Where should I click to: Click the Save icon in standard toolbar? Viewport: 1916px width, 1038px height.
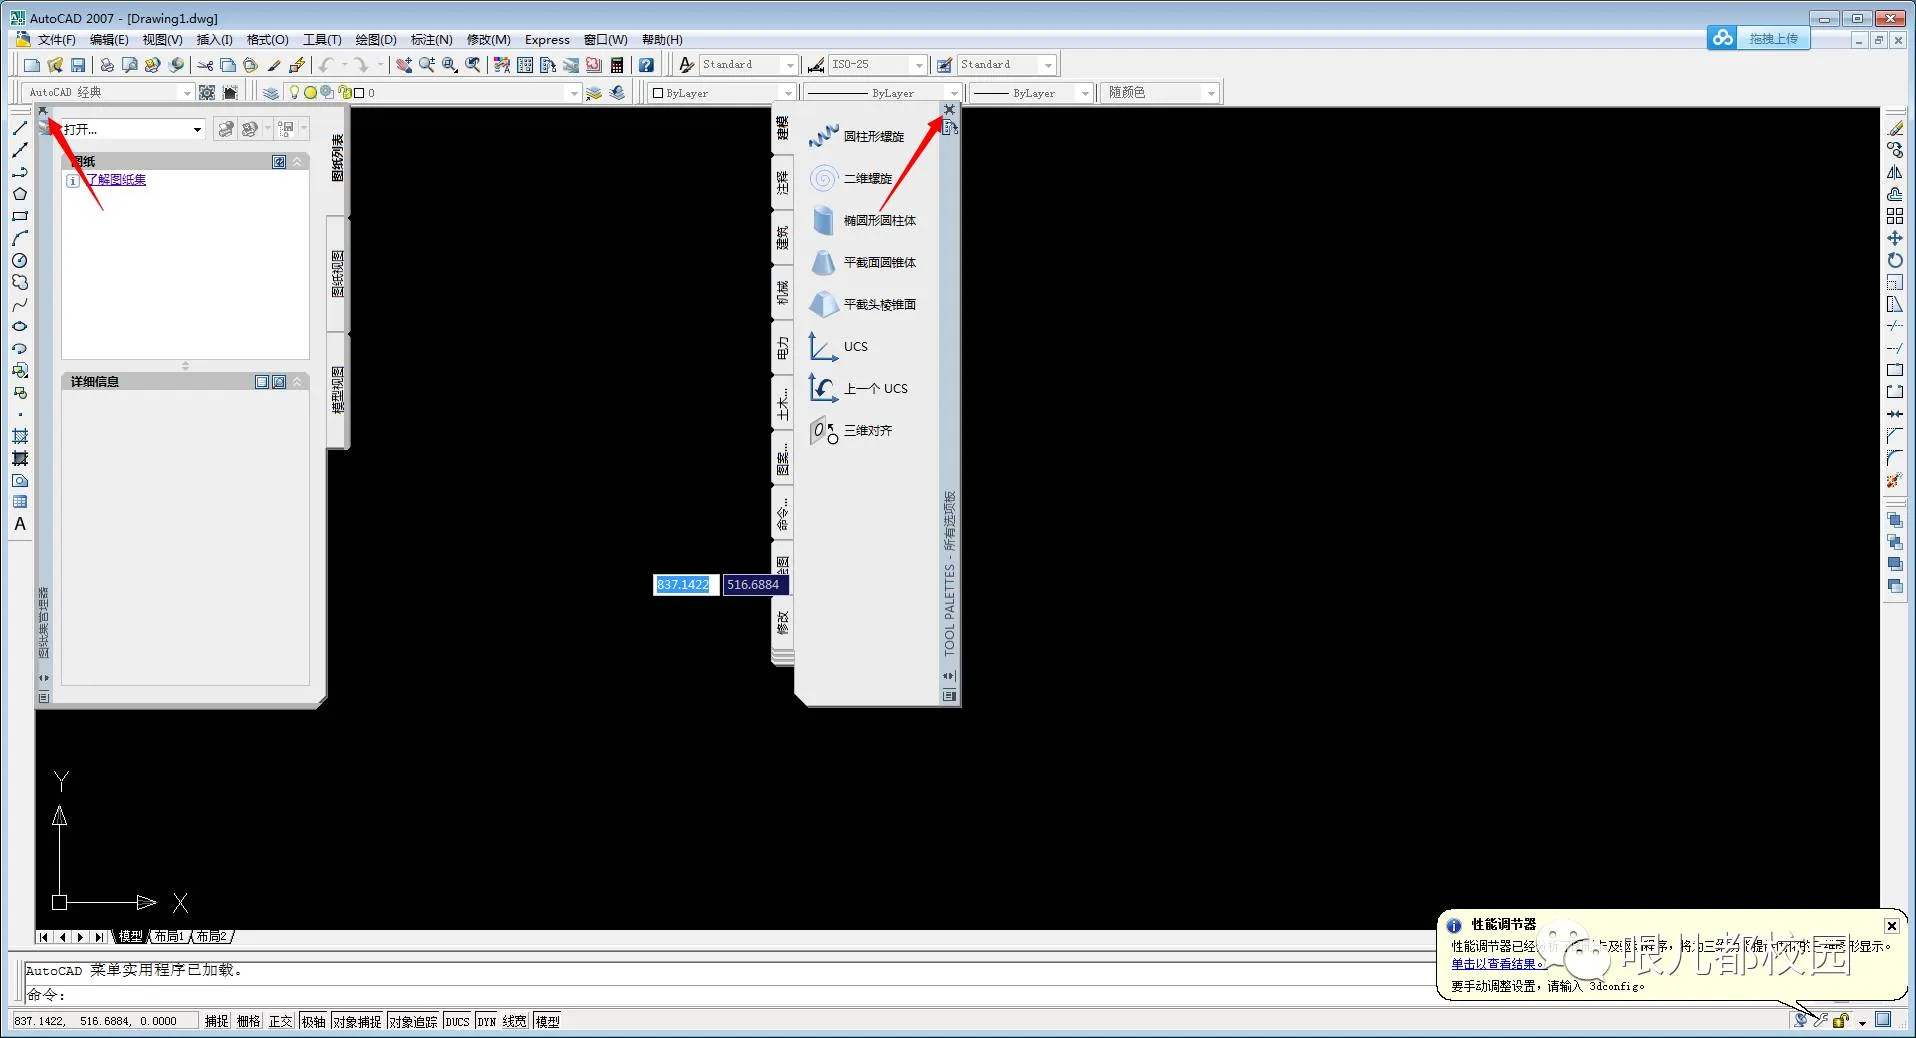78,65
